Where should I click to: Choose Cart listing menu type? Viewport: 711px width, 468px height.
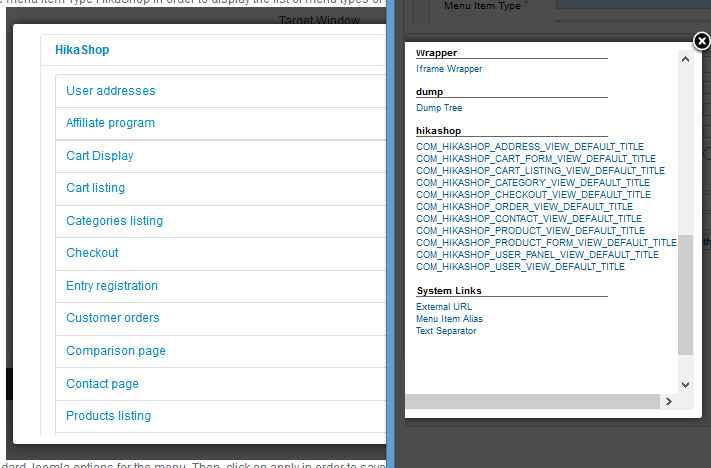click(x=96, y=188)
